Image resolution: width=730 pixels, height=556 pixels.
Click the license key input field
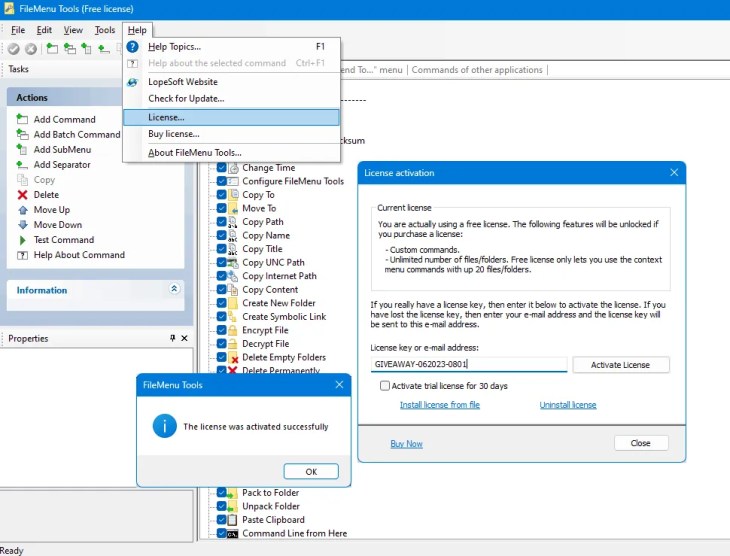pos(469,364)
